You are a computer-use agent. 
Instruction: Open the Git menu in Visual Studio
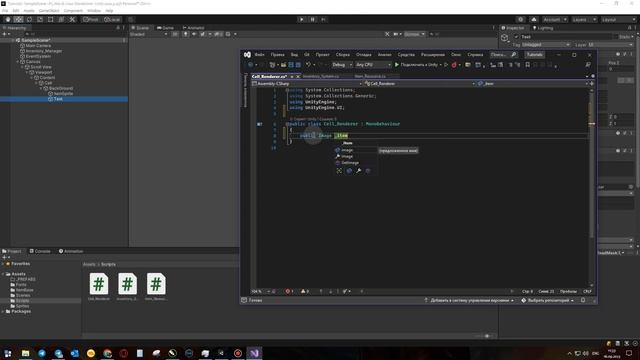pyautogui.click(x=307, y=55)
